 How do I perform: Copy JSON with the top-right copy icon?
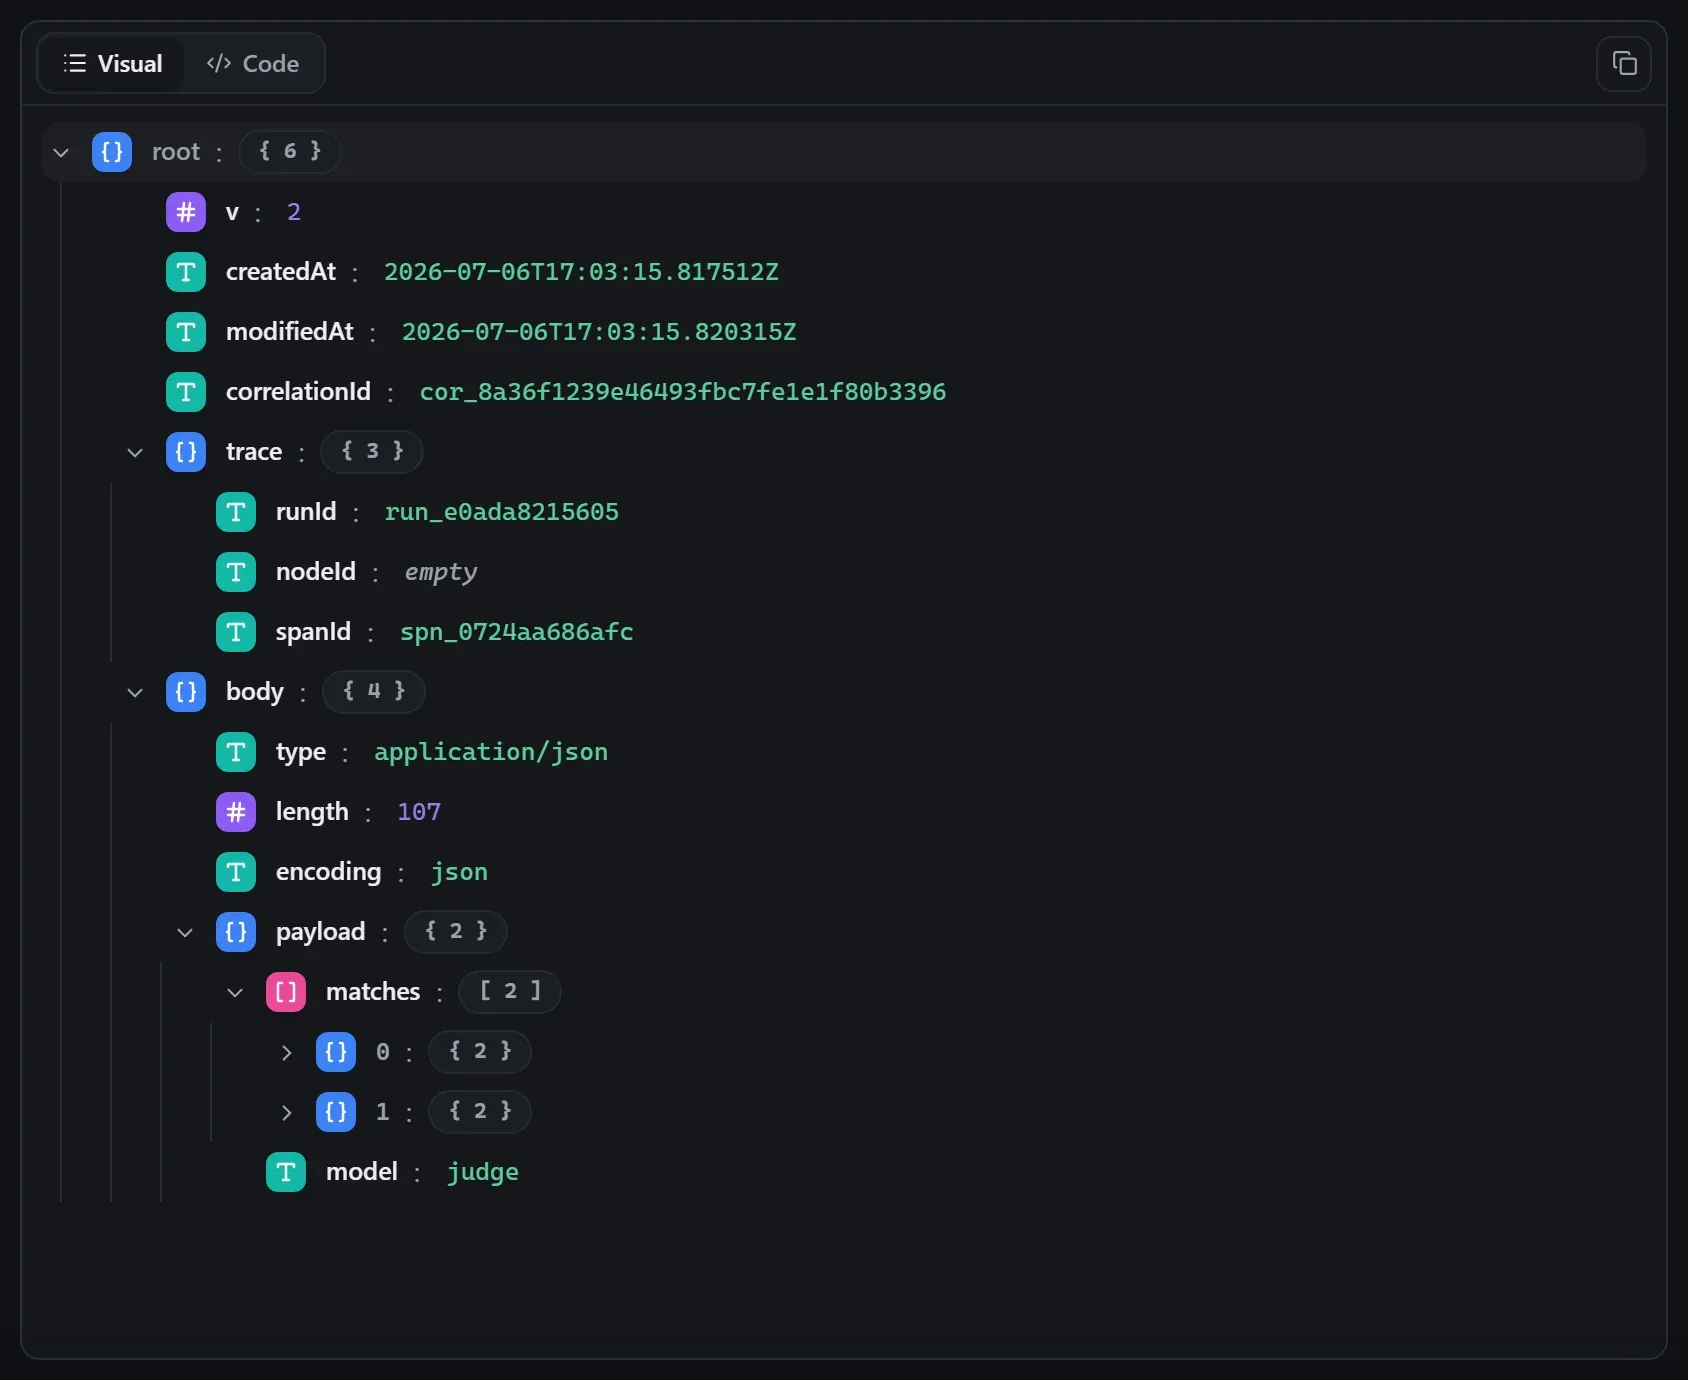[1624, 64]
